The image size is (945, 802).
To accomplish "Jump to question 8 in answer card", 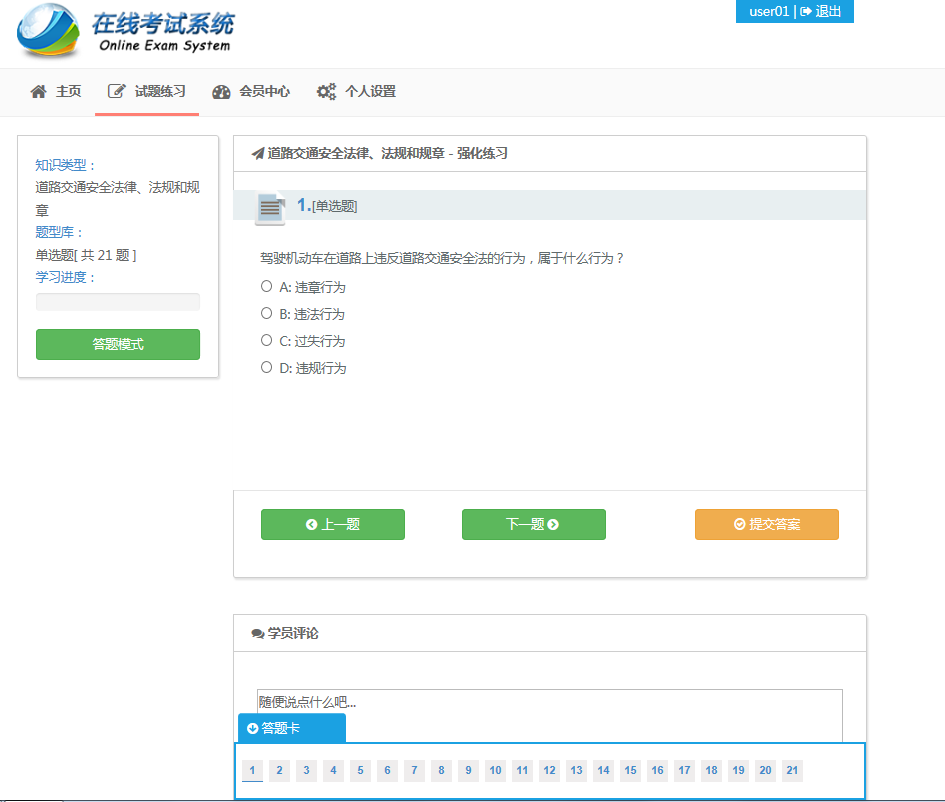I will [442, 770].
